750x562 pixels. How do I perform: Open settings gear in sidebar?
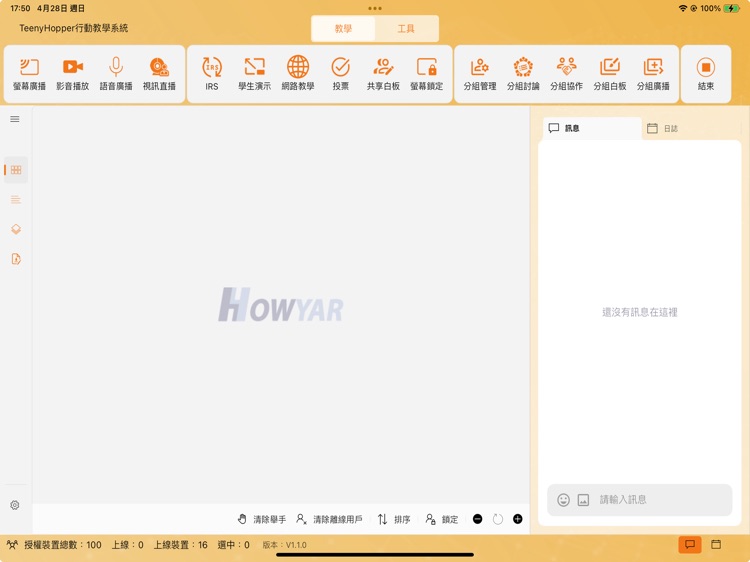pos(15,505)
